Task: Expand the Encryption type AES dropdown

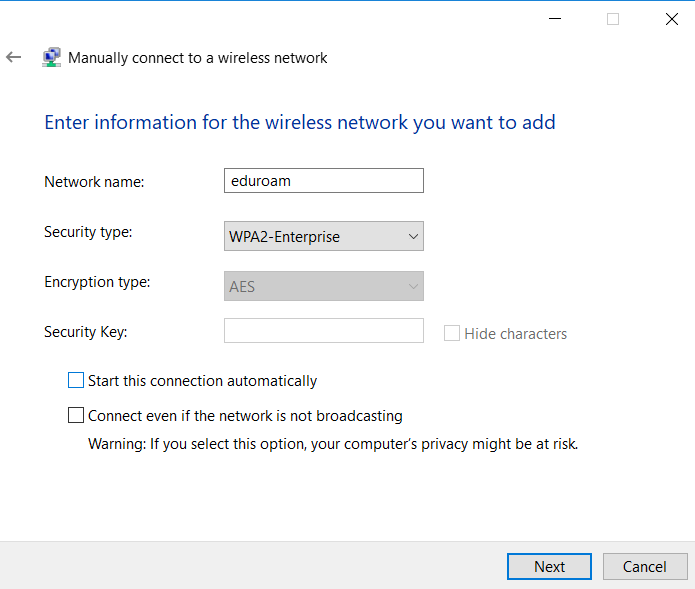Action: pos(324,286)
